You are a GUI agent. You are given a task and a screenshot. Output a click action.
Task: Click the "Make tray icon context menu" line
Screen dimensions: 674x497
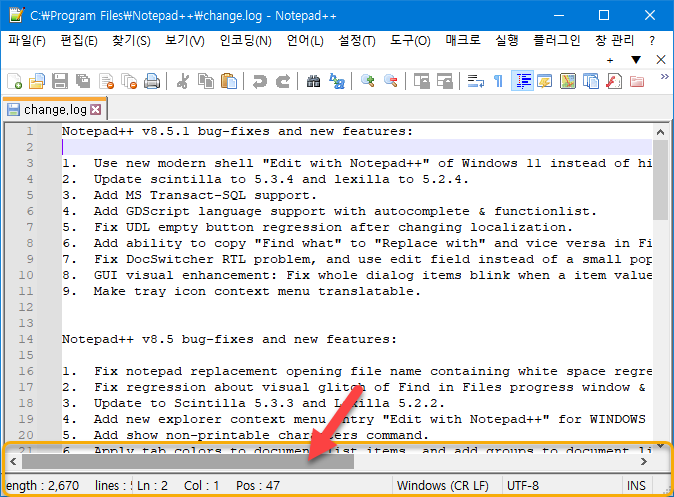coord(241,291)
